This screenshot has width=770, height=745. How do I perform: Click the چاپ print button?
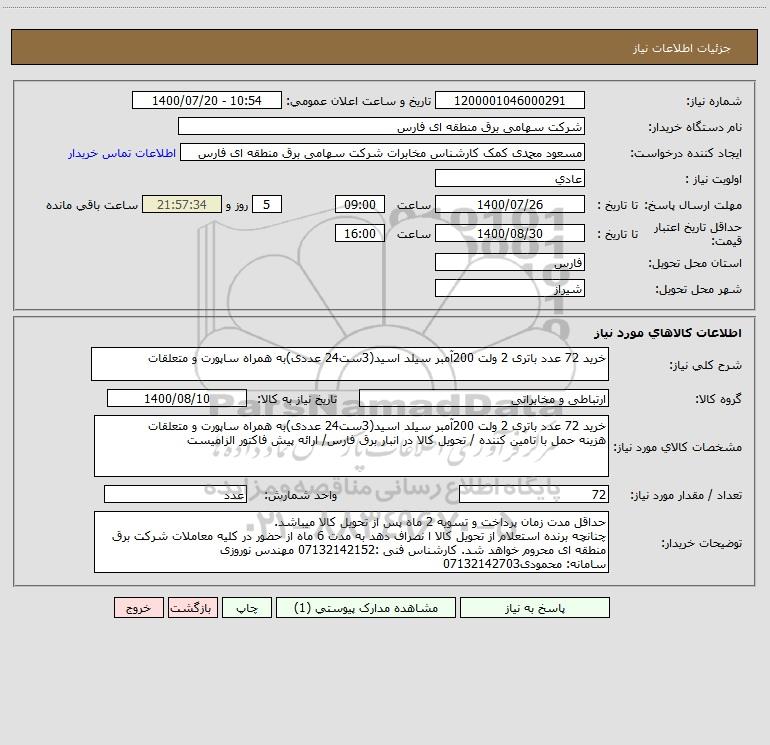247,607
